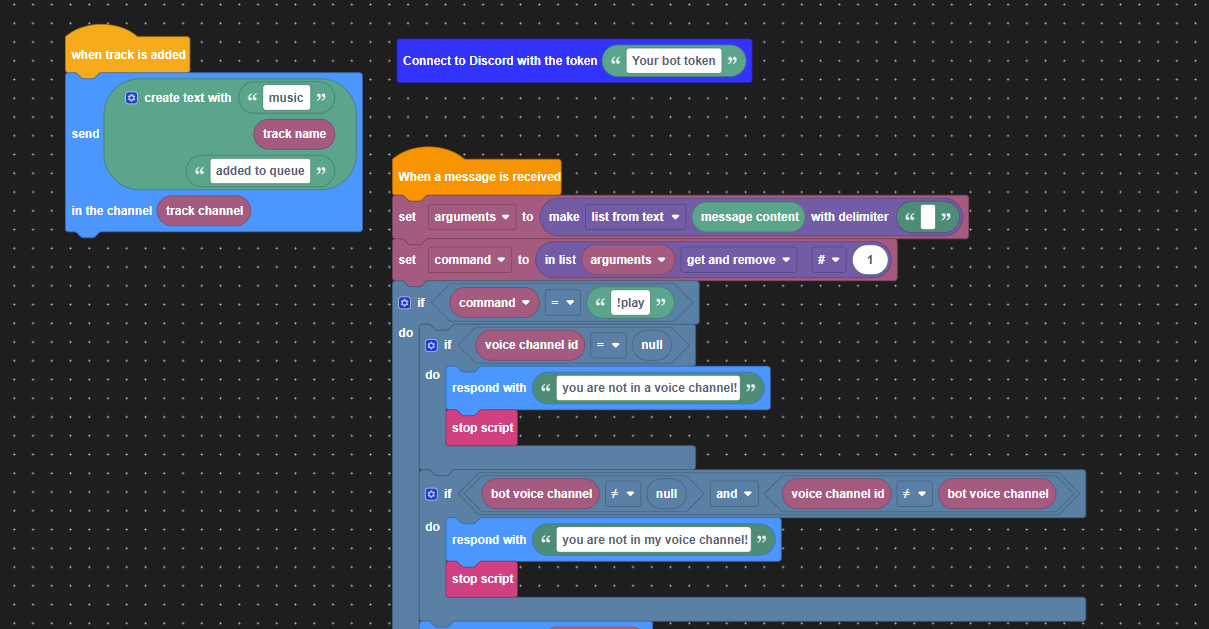Open the gear on the create text block

[131, 98]
